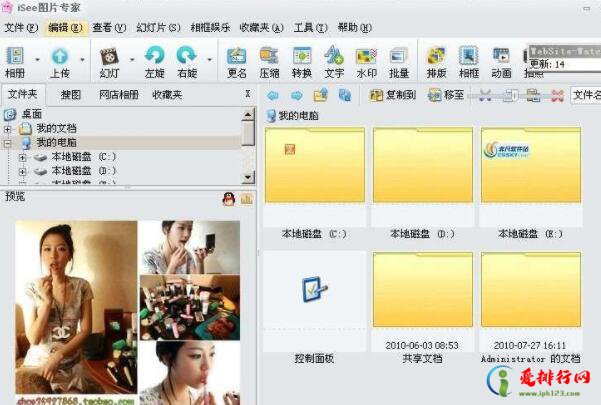Screen dimensions: 601x405
Task: Expand the 我的文档 tree node
Action: tap(9, 129)
